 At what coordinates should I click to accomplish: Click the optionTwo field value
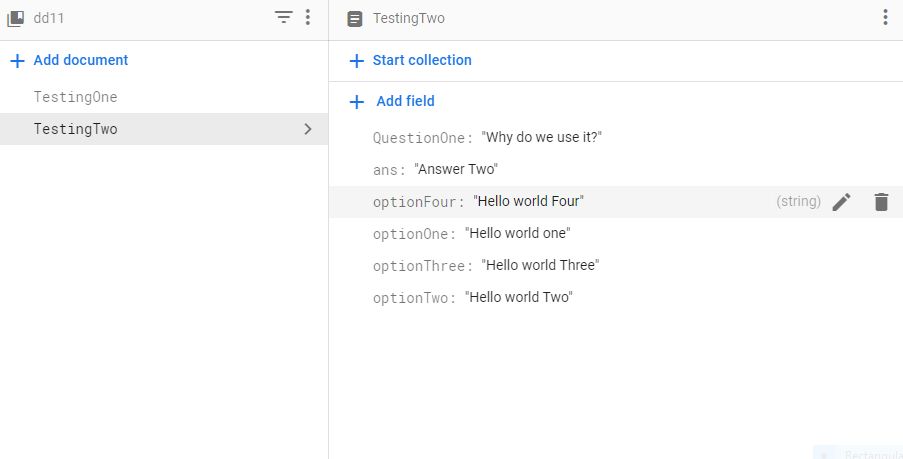pos(518,298)
